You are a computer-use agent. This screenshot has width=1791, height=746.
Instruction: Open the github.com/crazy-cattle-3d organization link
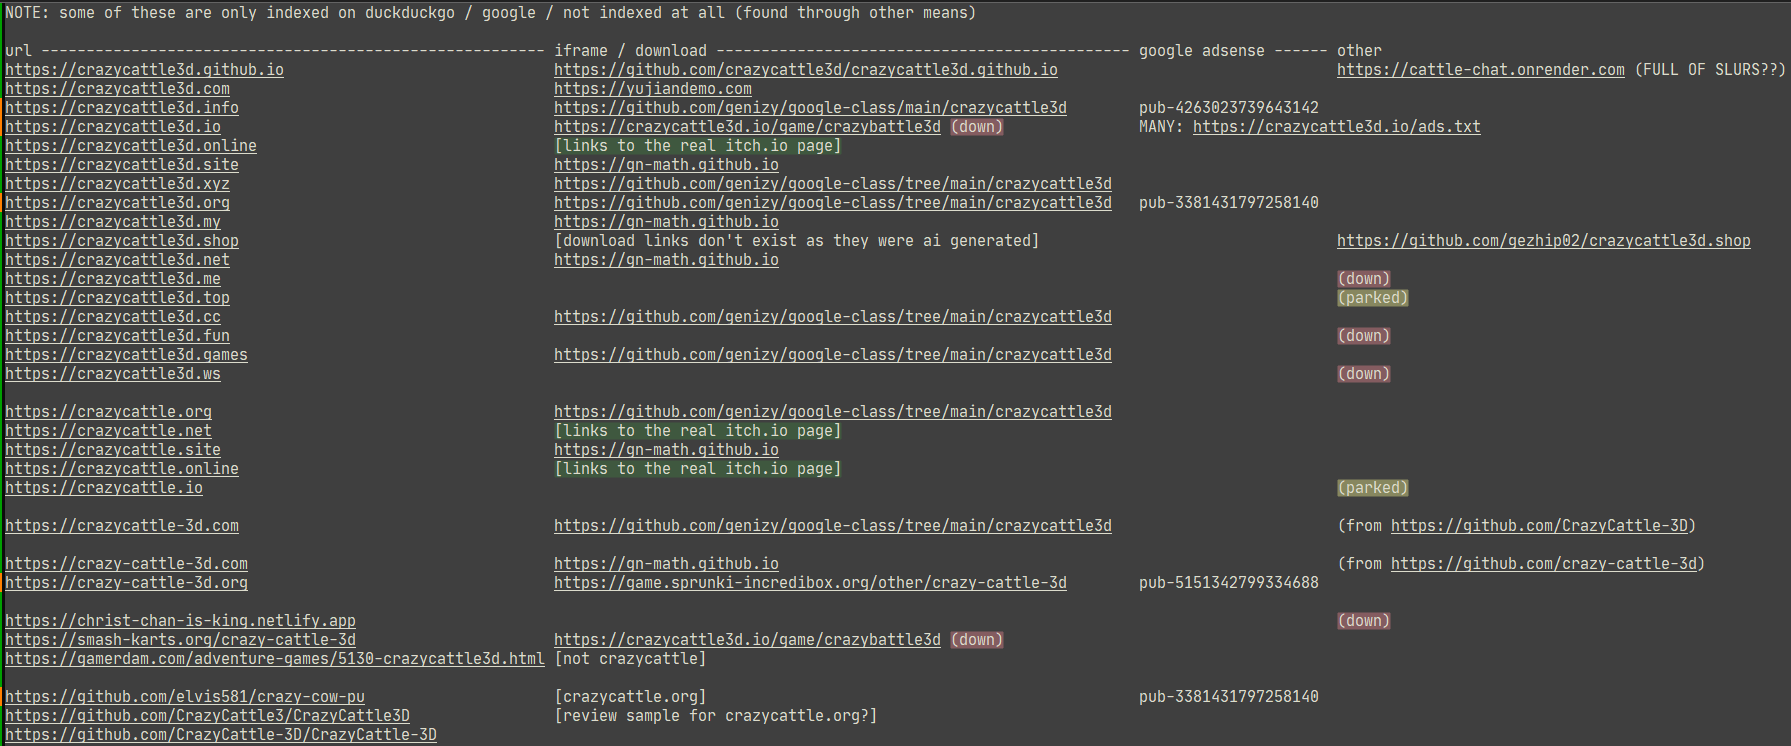1544,564
